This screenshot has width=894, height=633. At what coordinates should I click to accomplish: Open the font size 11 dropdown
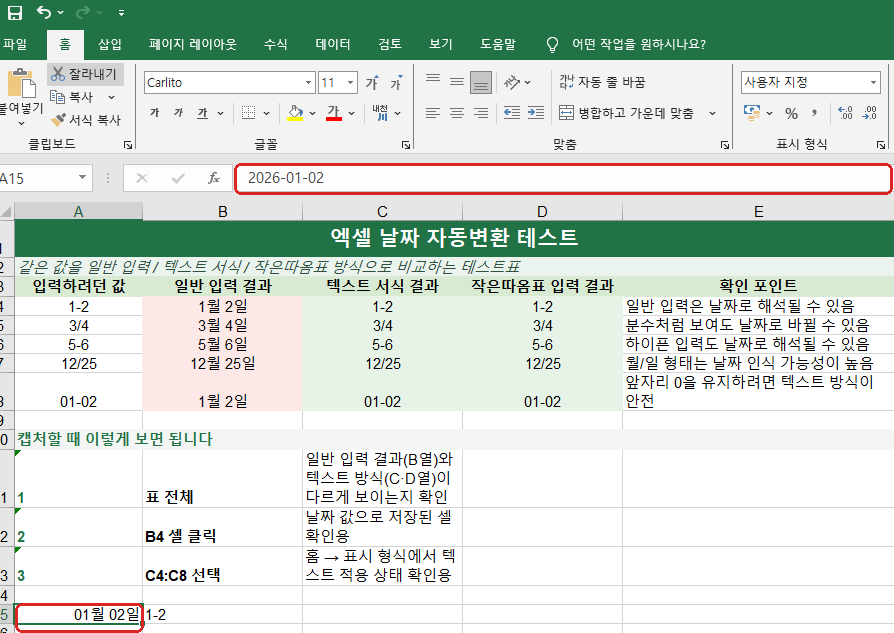coord(351,83)
